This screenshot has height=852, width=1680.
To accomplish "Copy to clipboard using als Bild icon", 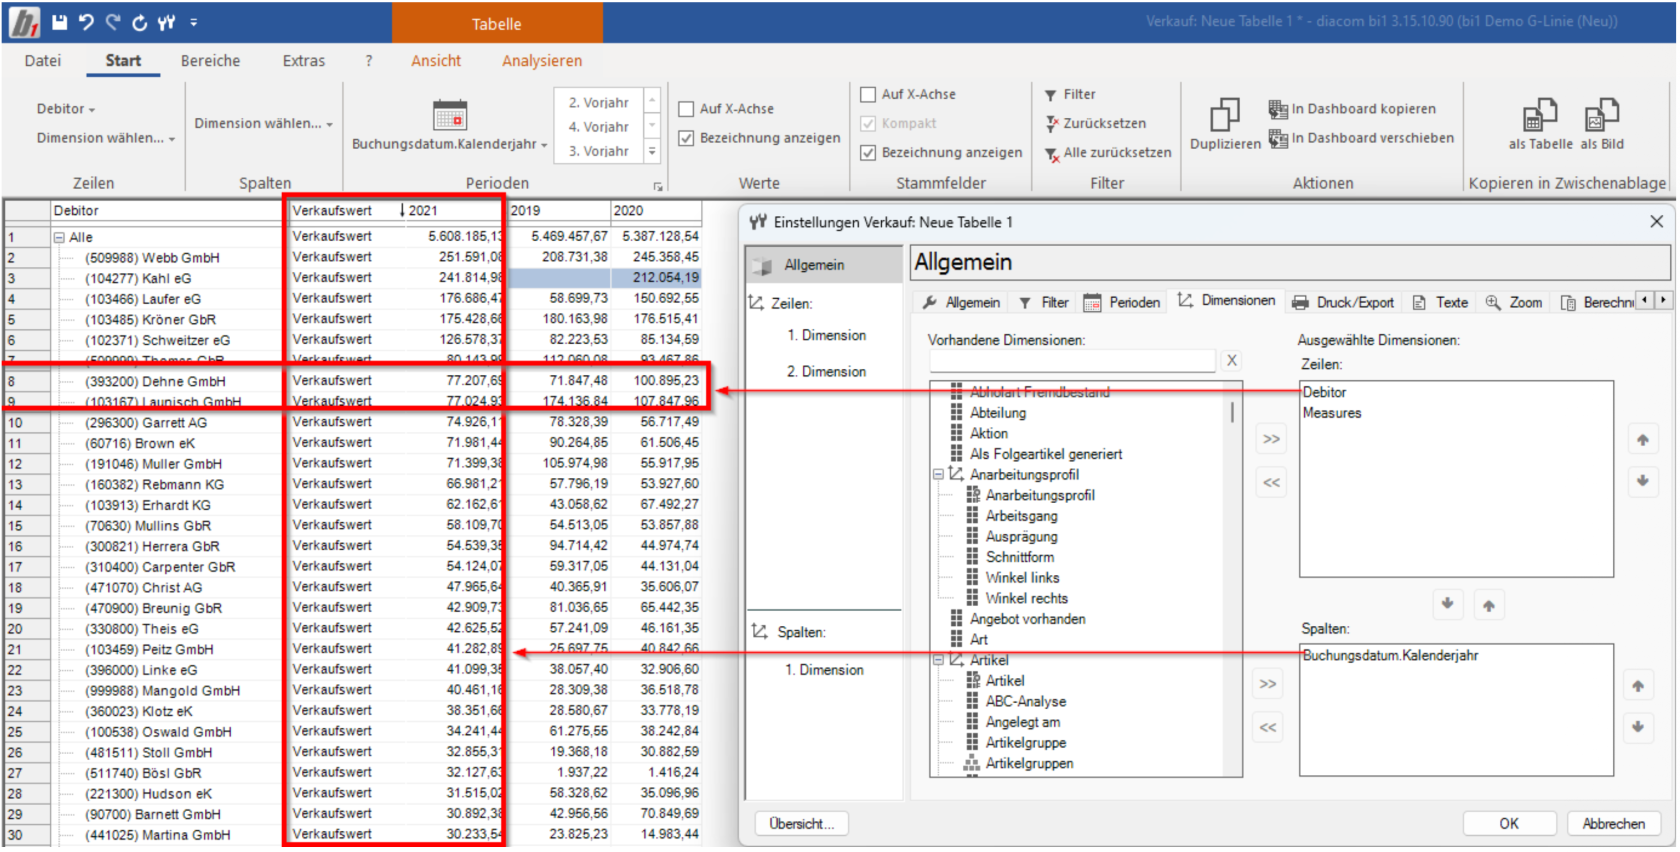I will click(1602, 115).
